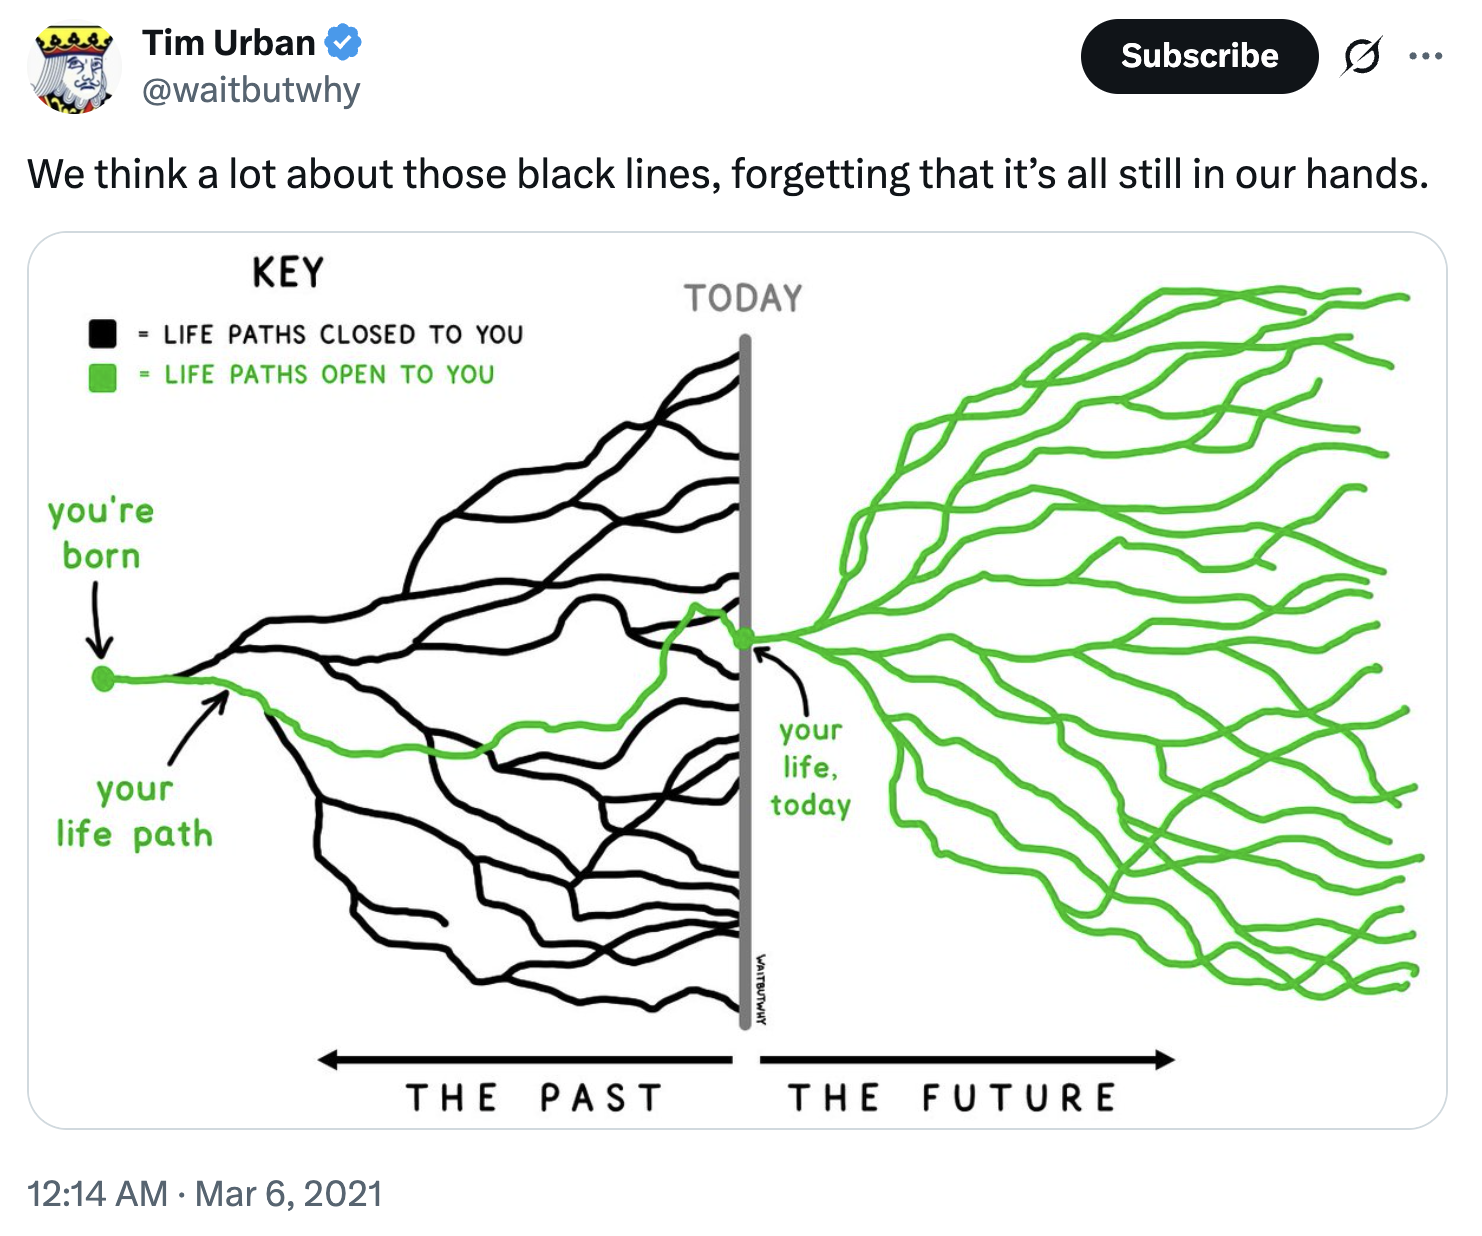Click the blue verified badge
The image size is (1482, 1236).
[344, 43]
